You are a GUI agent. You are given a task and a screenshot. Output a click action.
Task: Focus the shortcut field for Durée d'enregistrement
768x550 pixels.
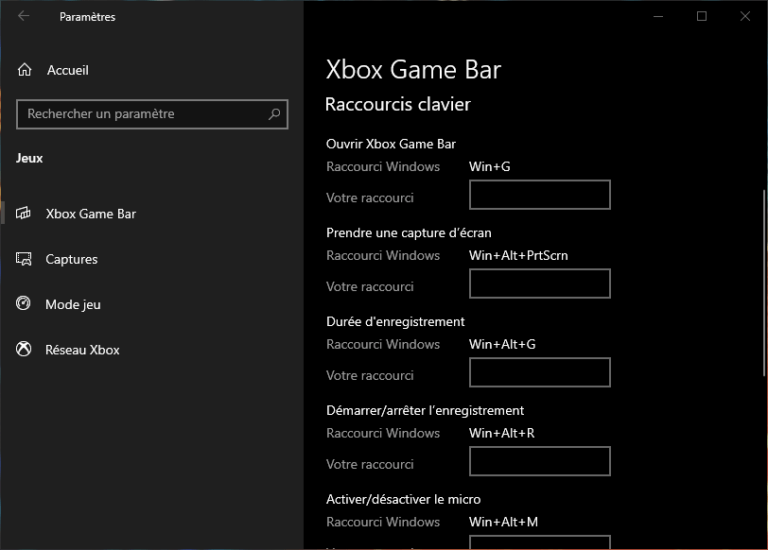pyautogui.click(x=539, y=373)
